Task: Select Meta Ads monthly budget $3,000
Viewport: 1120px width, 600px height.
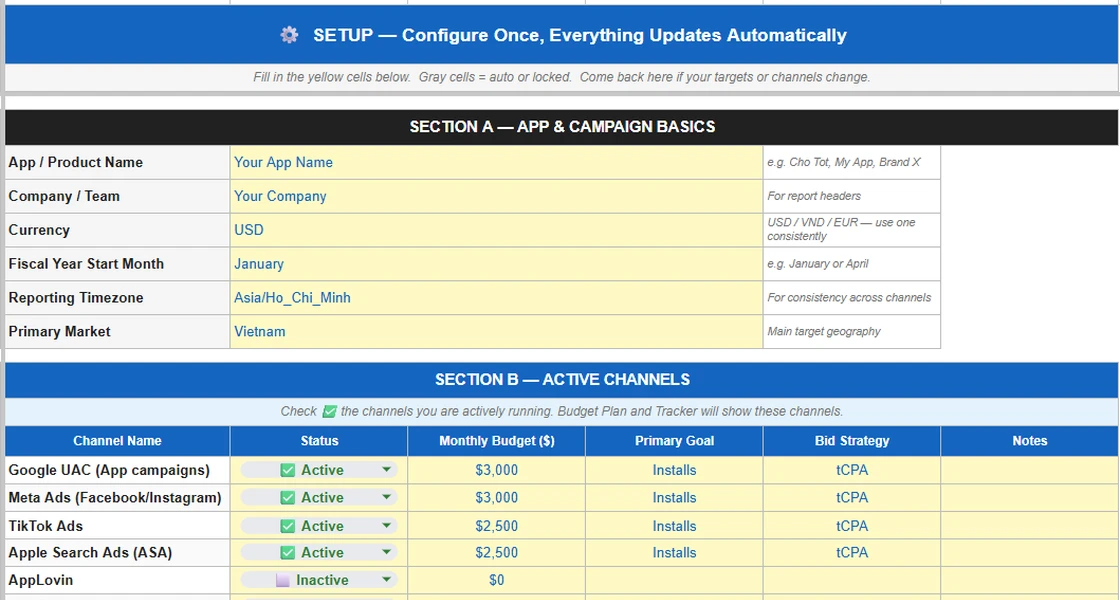Action: (496, 497)
